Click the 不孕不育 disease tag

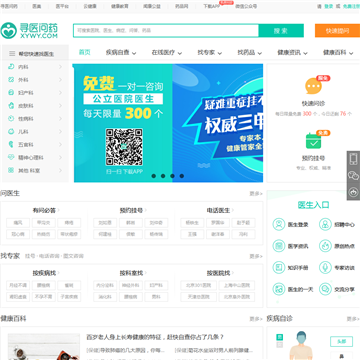[x=44, y=297]
